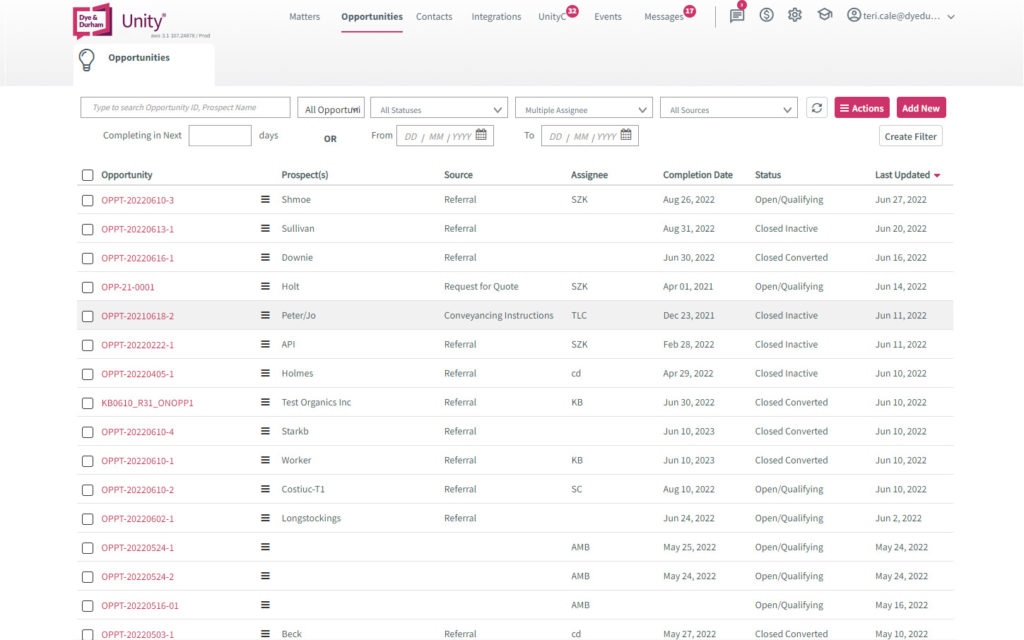Open the chat notifications icon with badge
The image size is (1024, 640).
[737, 17]
